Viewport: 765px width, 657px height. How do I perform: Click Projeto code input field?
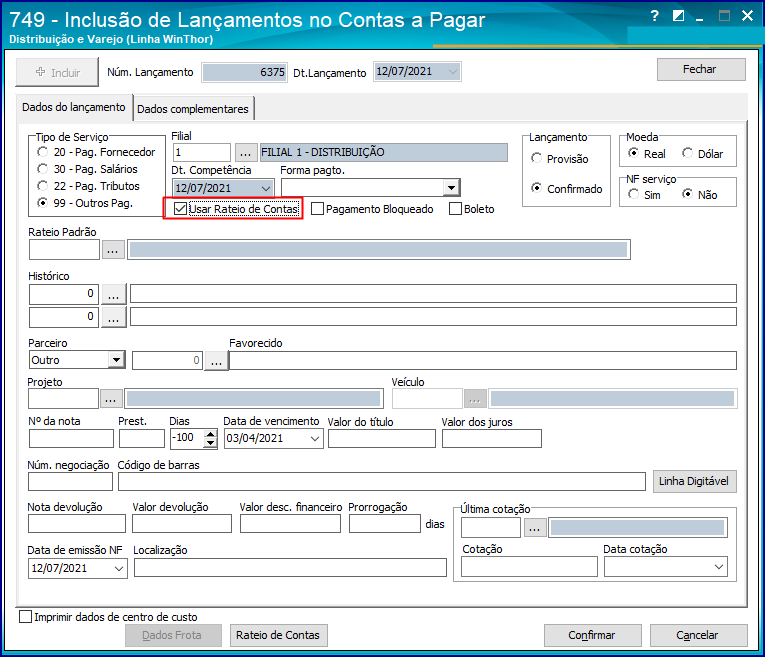point(64,399)
